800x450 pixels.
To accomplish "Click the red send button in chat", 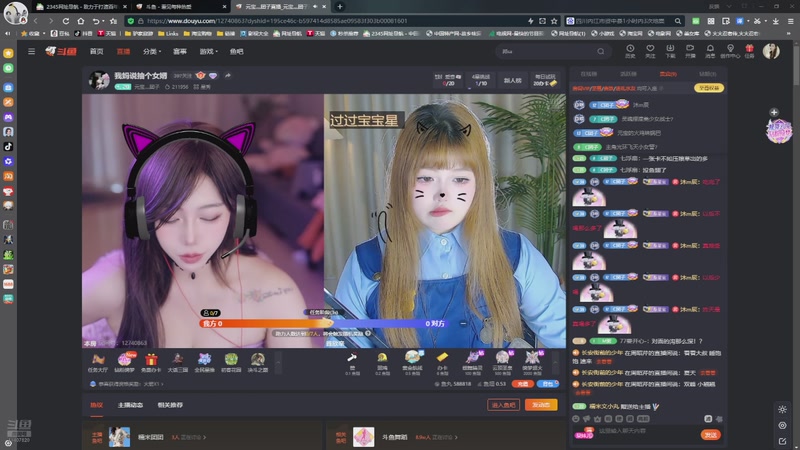I will click(710, 435).
